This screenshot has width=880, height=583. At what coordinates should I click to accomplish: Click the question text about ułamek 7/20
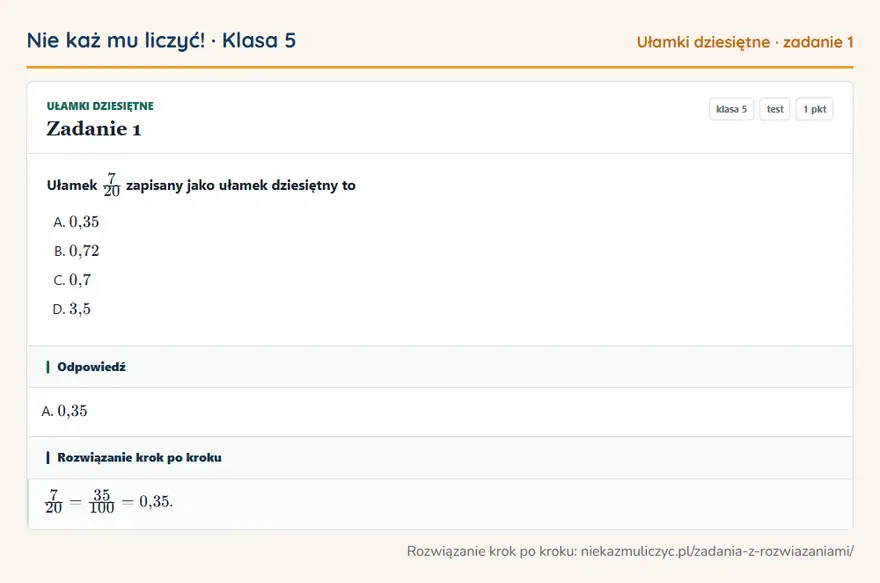click(x=201, y=185)
